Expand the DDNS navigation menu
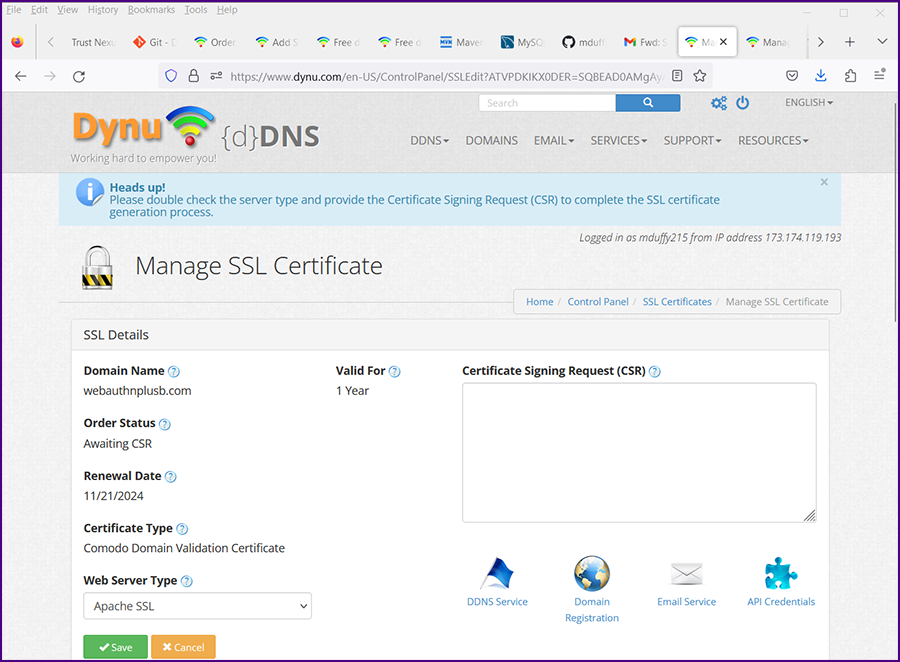Image resolution: width=900 pixels, height=662 pixels. (x=429, y=141)
